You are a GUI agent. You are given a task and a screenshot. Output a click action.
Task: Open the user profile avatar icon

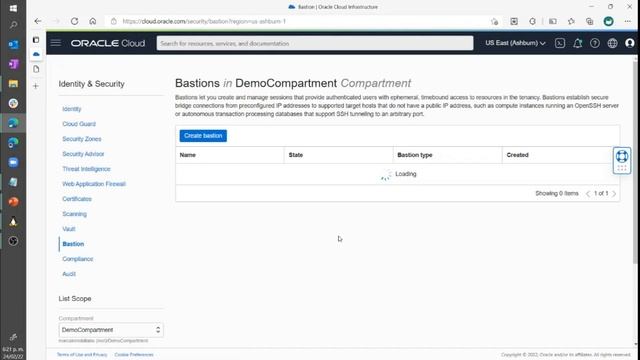tap(630, 43)
